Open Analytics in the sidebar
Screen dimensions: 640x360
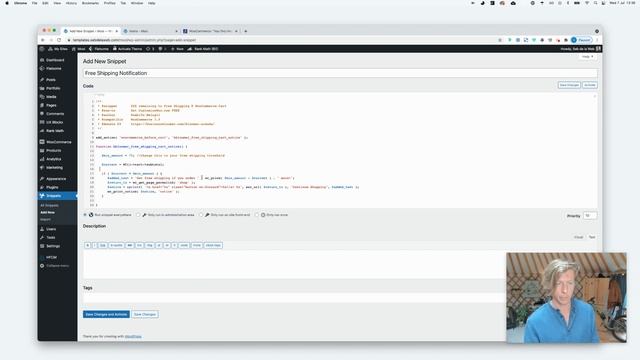(53, 159)
